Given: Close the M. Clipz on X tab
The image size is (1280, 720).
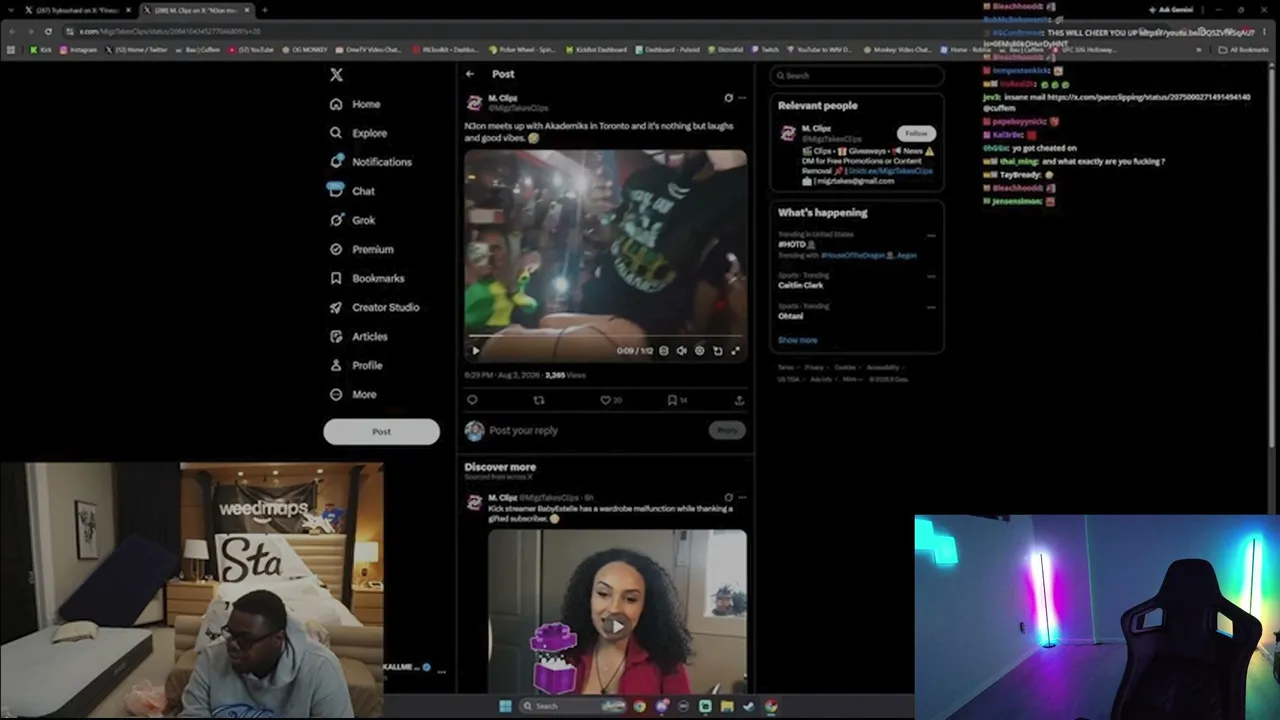Looking at the screenshot, I should [247, 10].
